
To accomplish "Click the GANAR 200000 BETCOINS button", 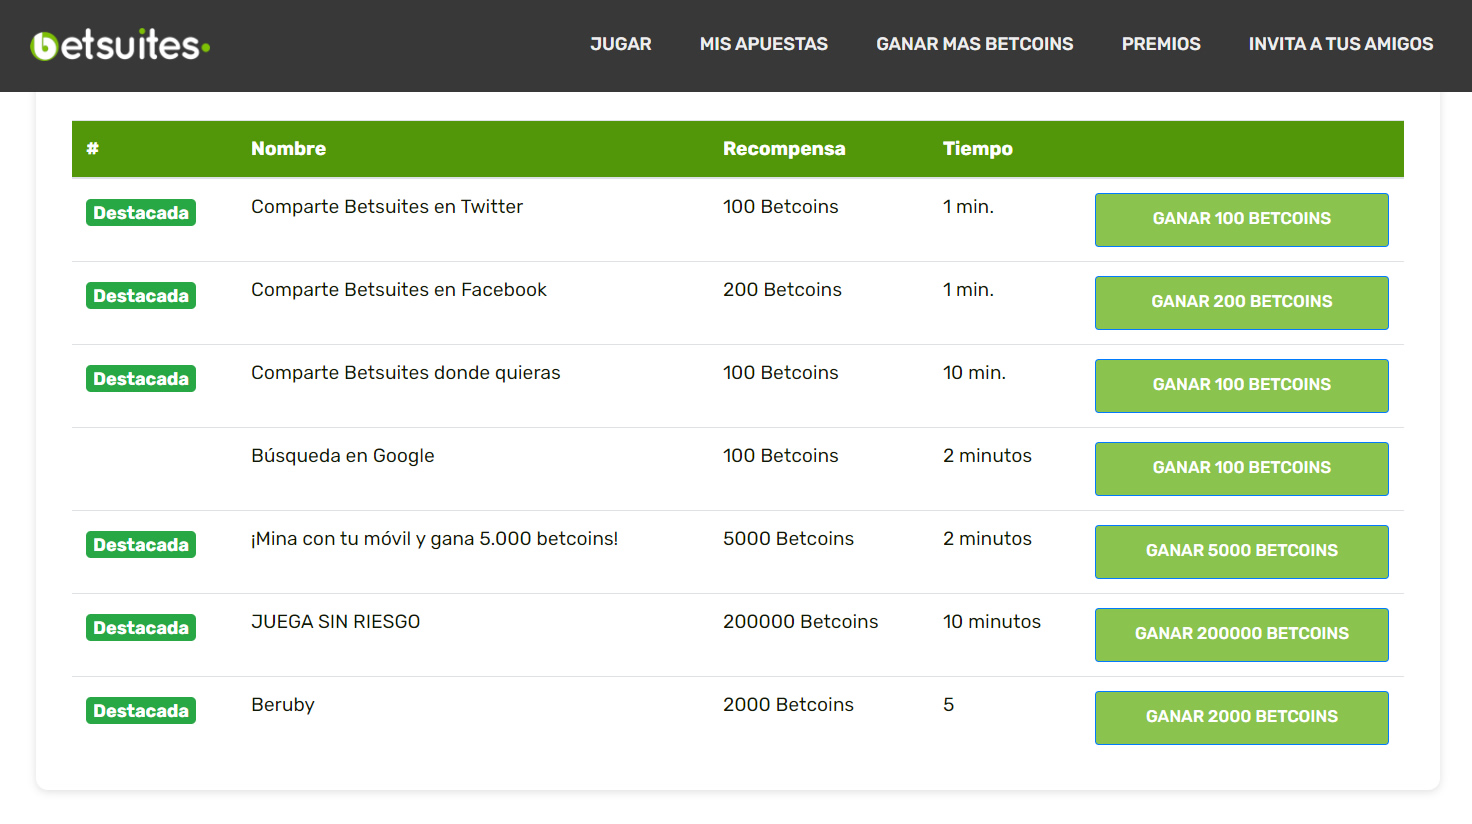I will (x=1241, y=634).
